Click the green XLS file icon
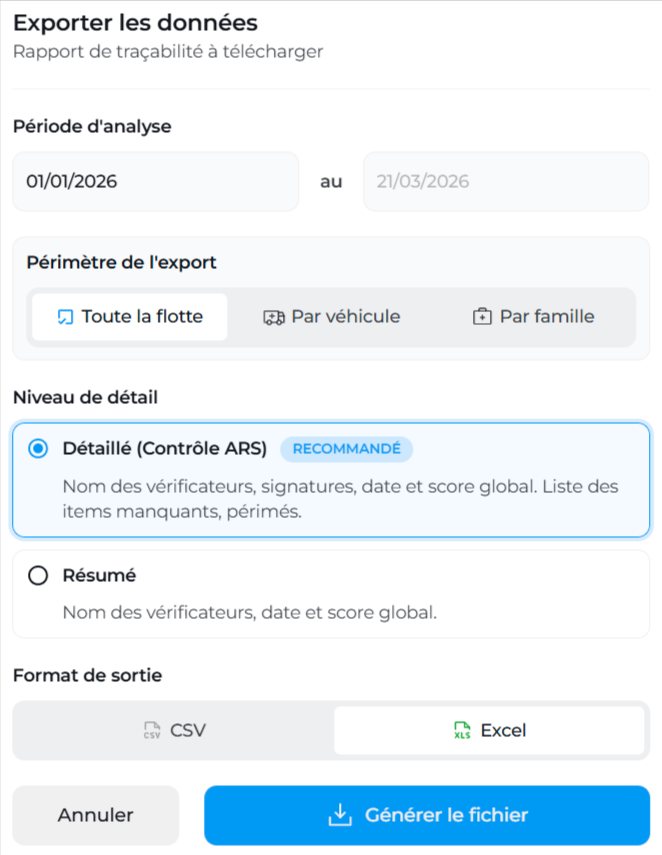This screenshot has height=855, width=662. [462, 730]
